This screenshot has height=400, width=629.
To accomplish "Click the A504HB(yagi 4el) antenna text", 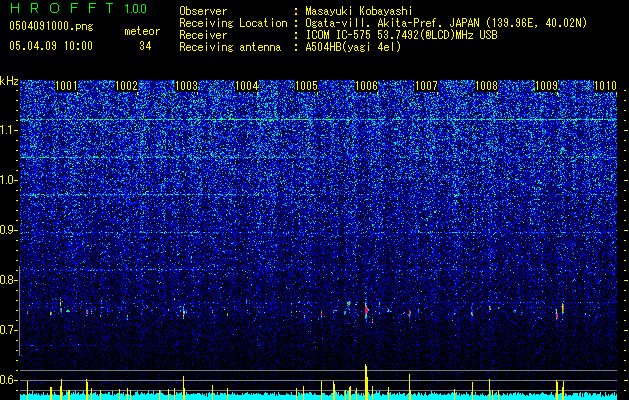I will coord(353,47).
